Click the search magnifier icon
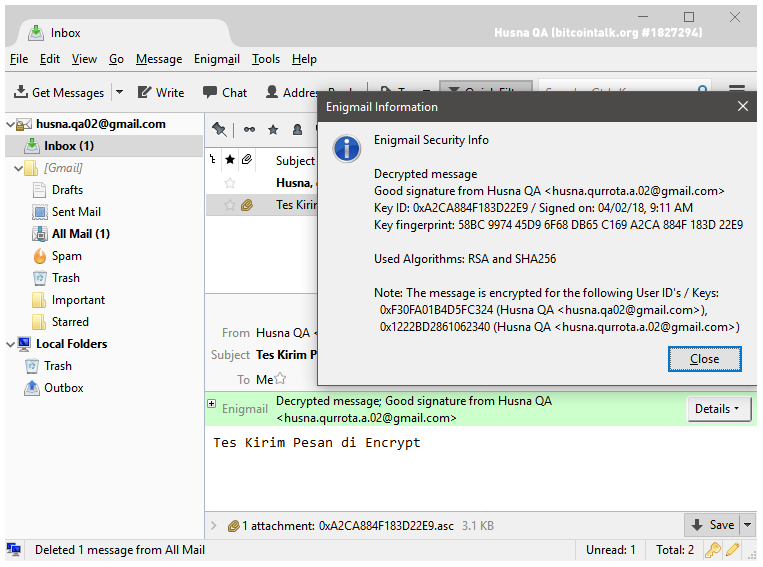This screenshot has width=763, height=567. coord(702,88)
